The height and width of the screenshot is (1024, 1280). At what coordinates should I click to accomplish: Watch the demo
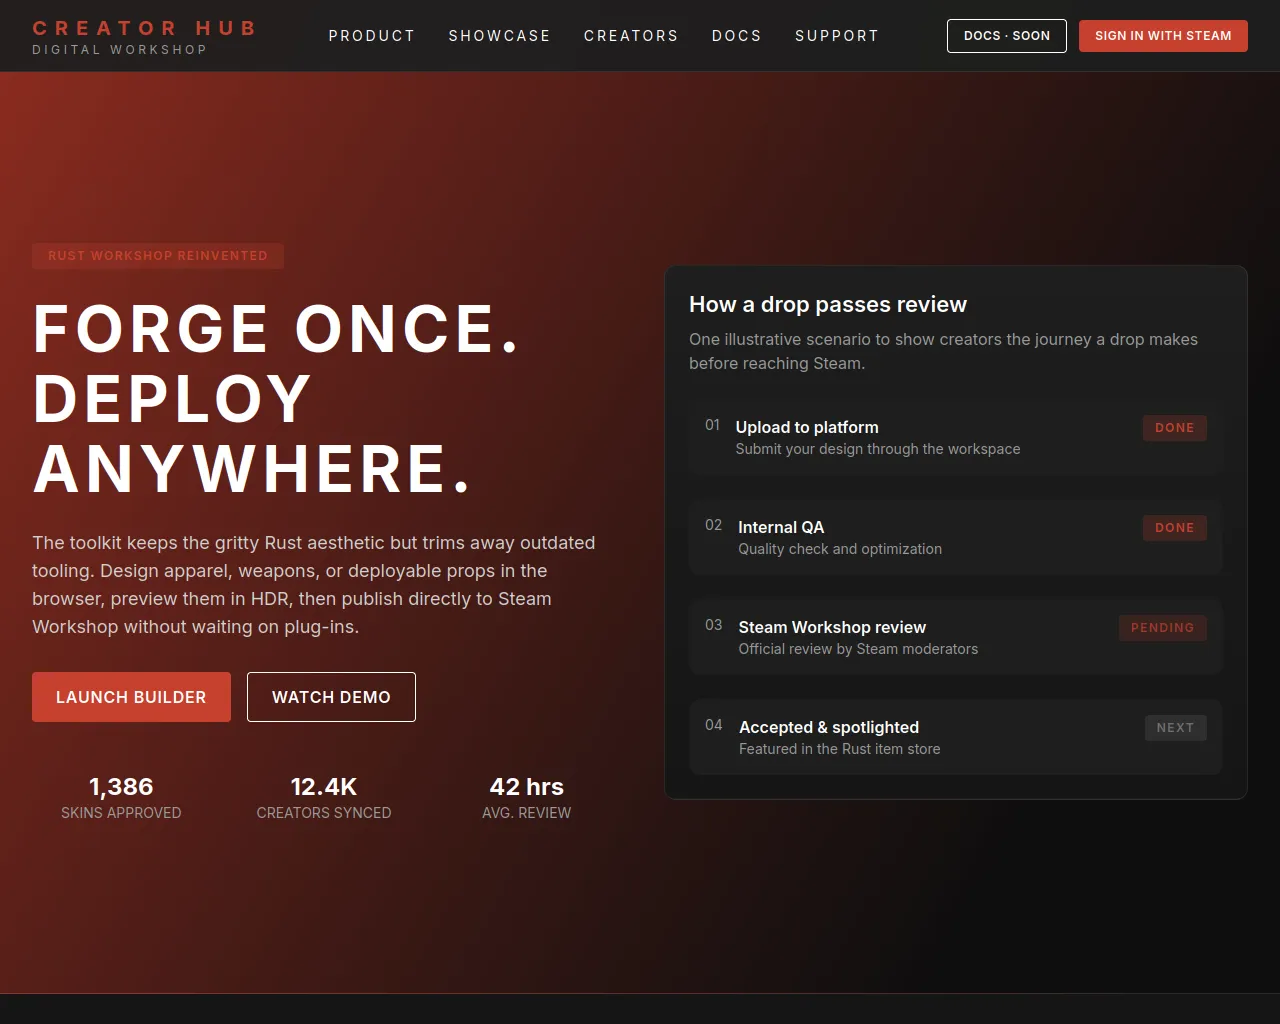pos(331,697)
